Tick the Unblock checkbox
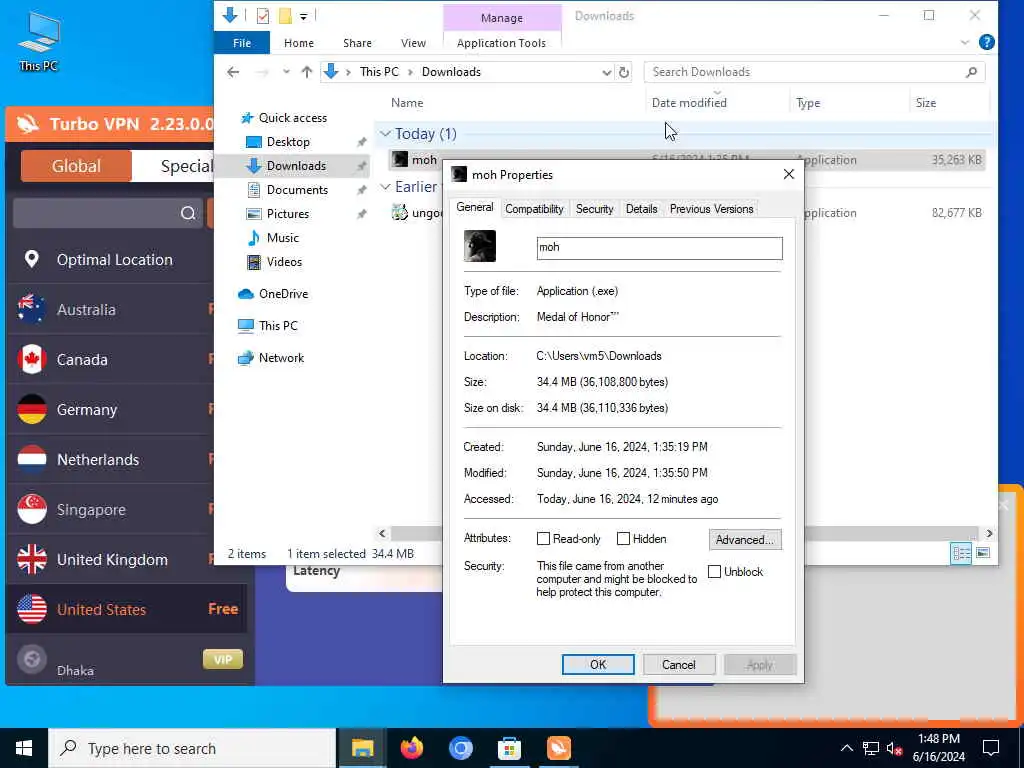This screenshot has width=1024, height=768. tap(714, 571)
